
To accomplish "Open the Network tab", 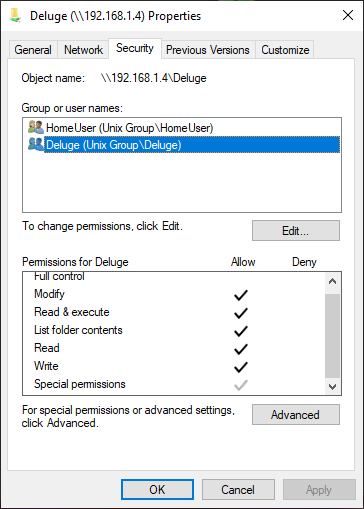I will point(83,50).
